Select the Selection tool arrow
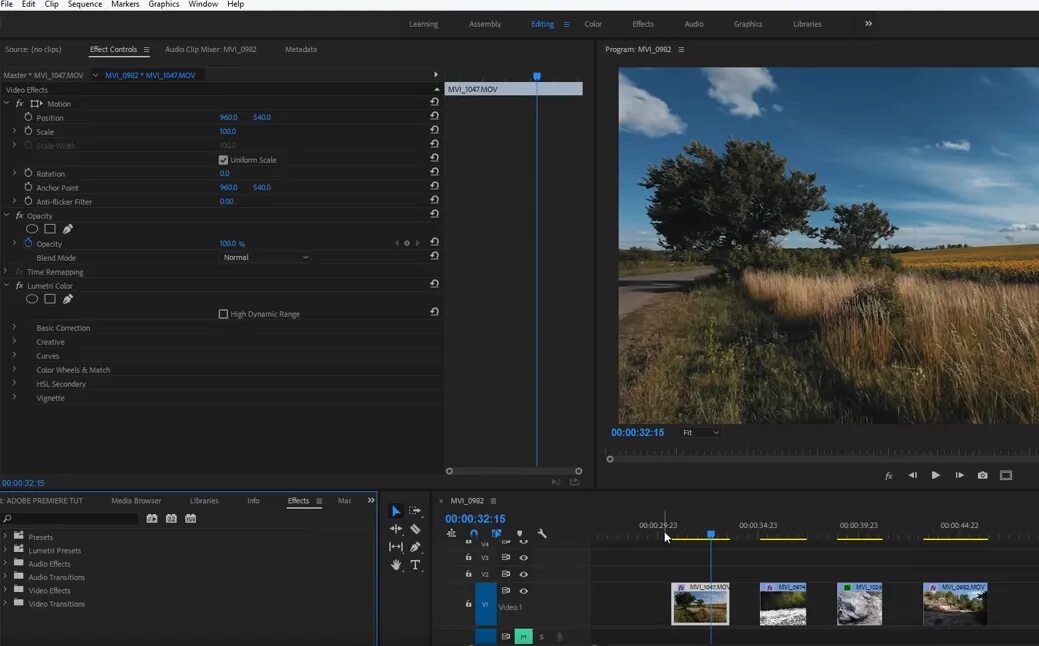 (x=396, y=511)
